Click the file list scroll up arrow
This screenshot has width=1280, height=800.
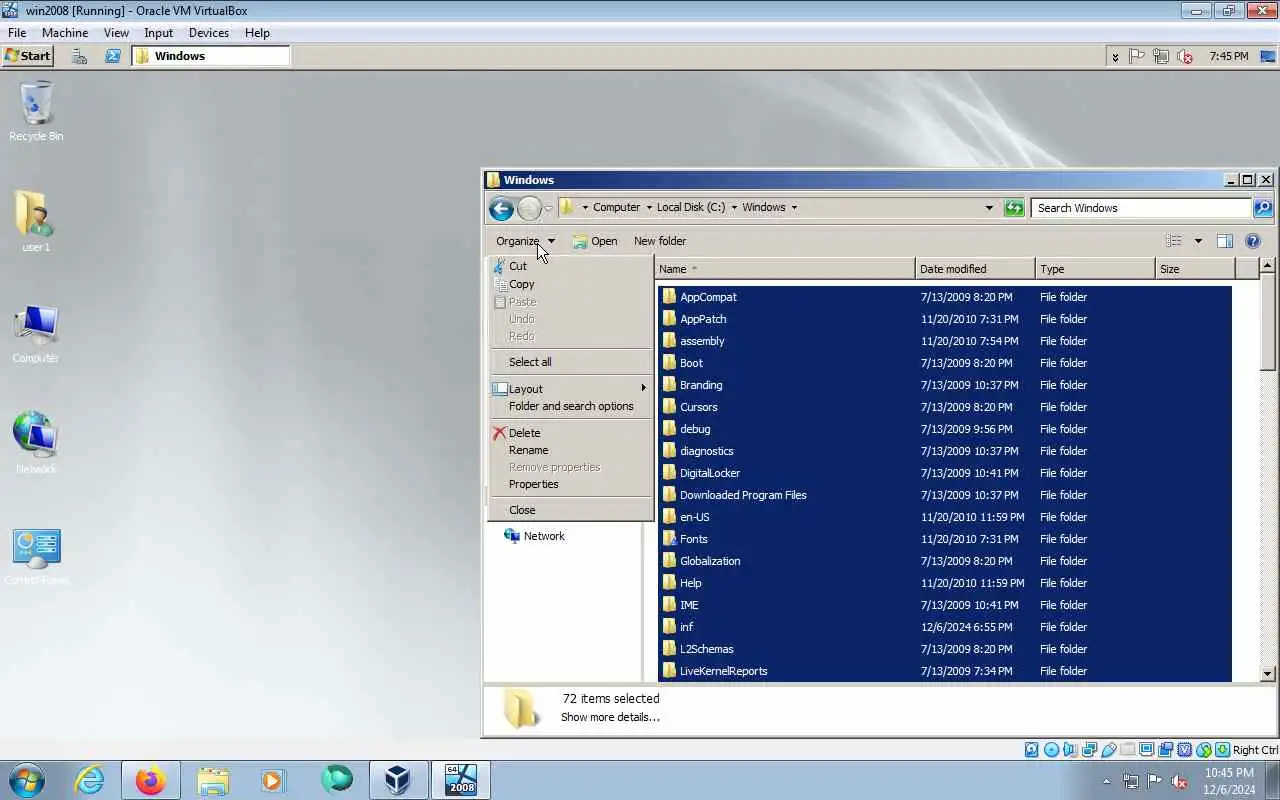[x=1268, y=266]
